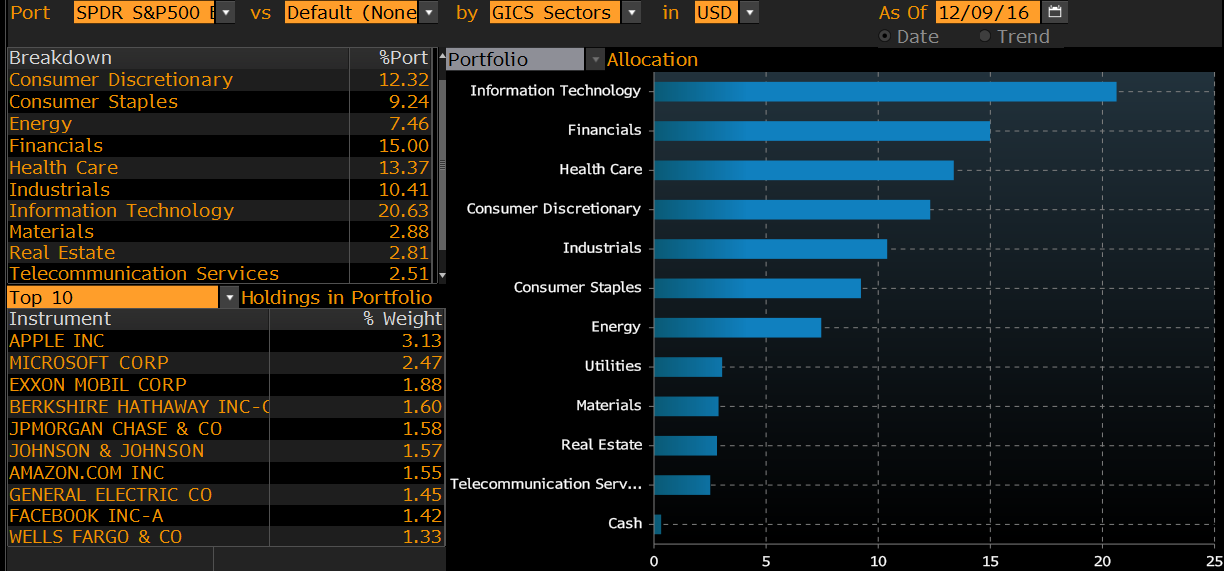Screen dimensions: 1224x571
Task: Click the Health Care bar in the chart
Action: click(804, 170)
